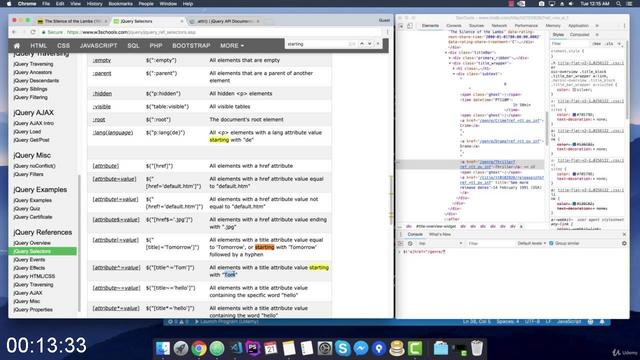The width and height of the screenshot is (640, 360).
Task: Open Default levels dropdown in Console
Action: (x=531, y=243)
